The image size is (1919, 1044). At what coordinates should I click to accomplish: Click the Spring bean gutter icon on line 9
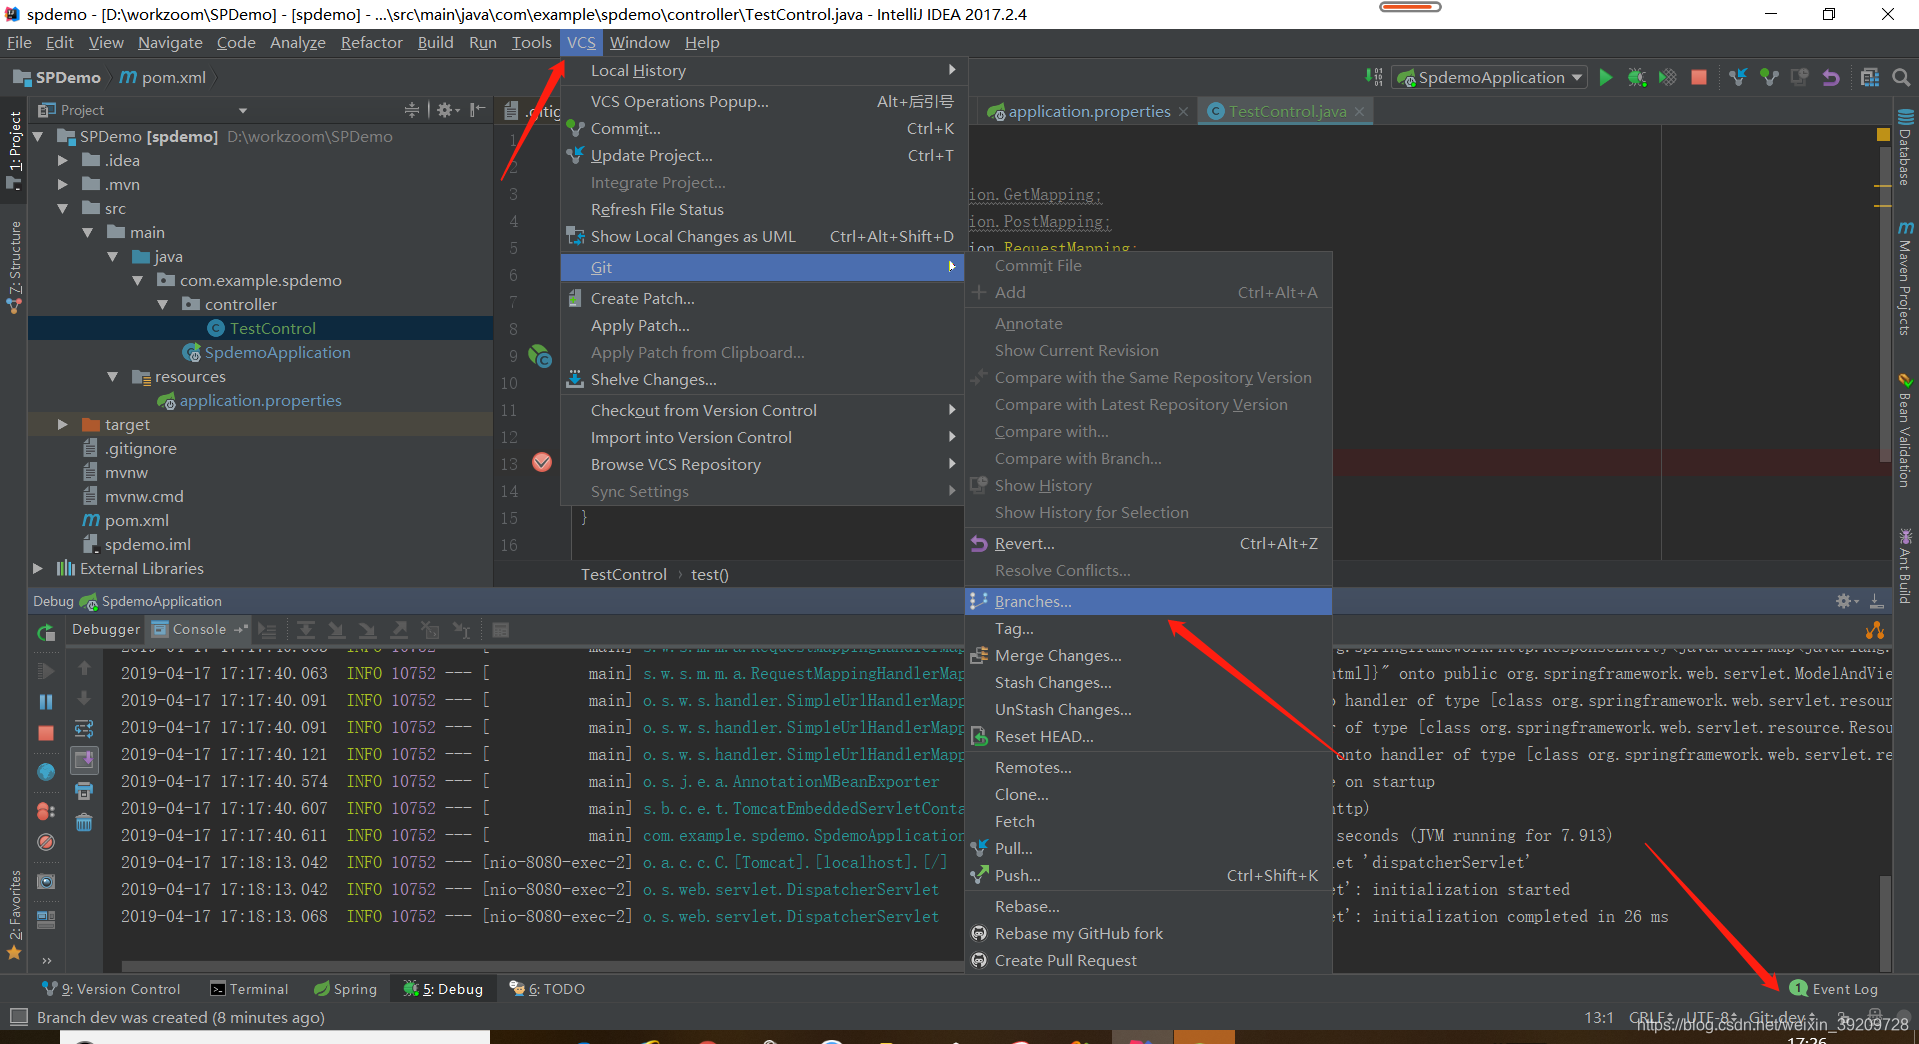point(540,355)
